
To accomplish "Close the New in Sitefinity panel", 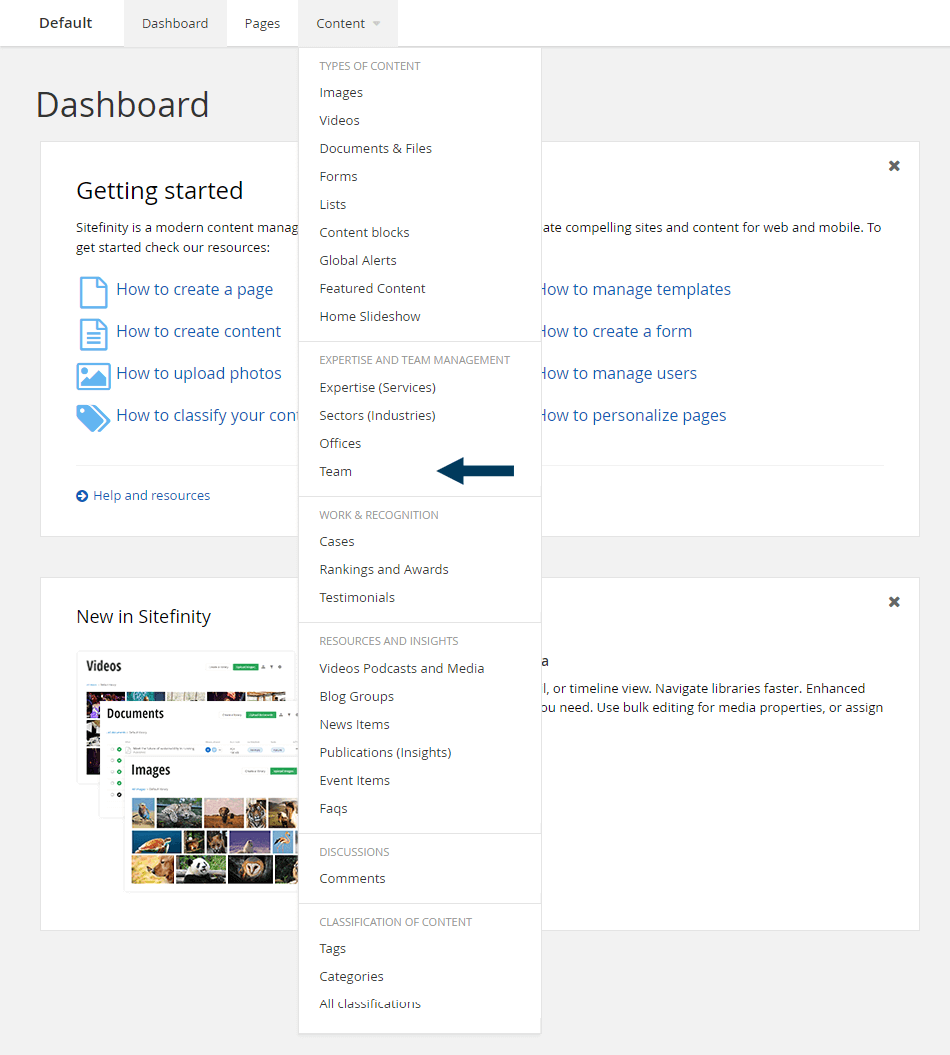I will (x=894, y=602).
